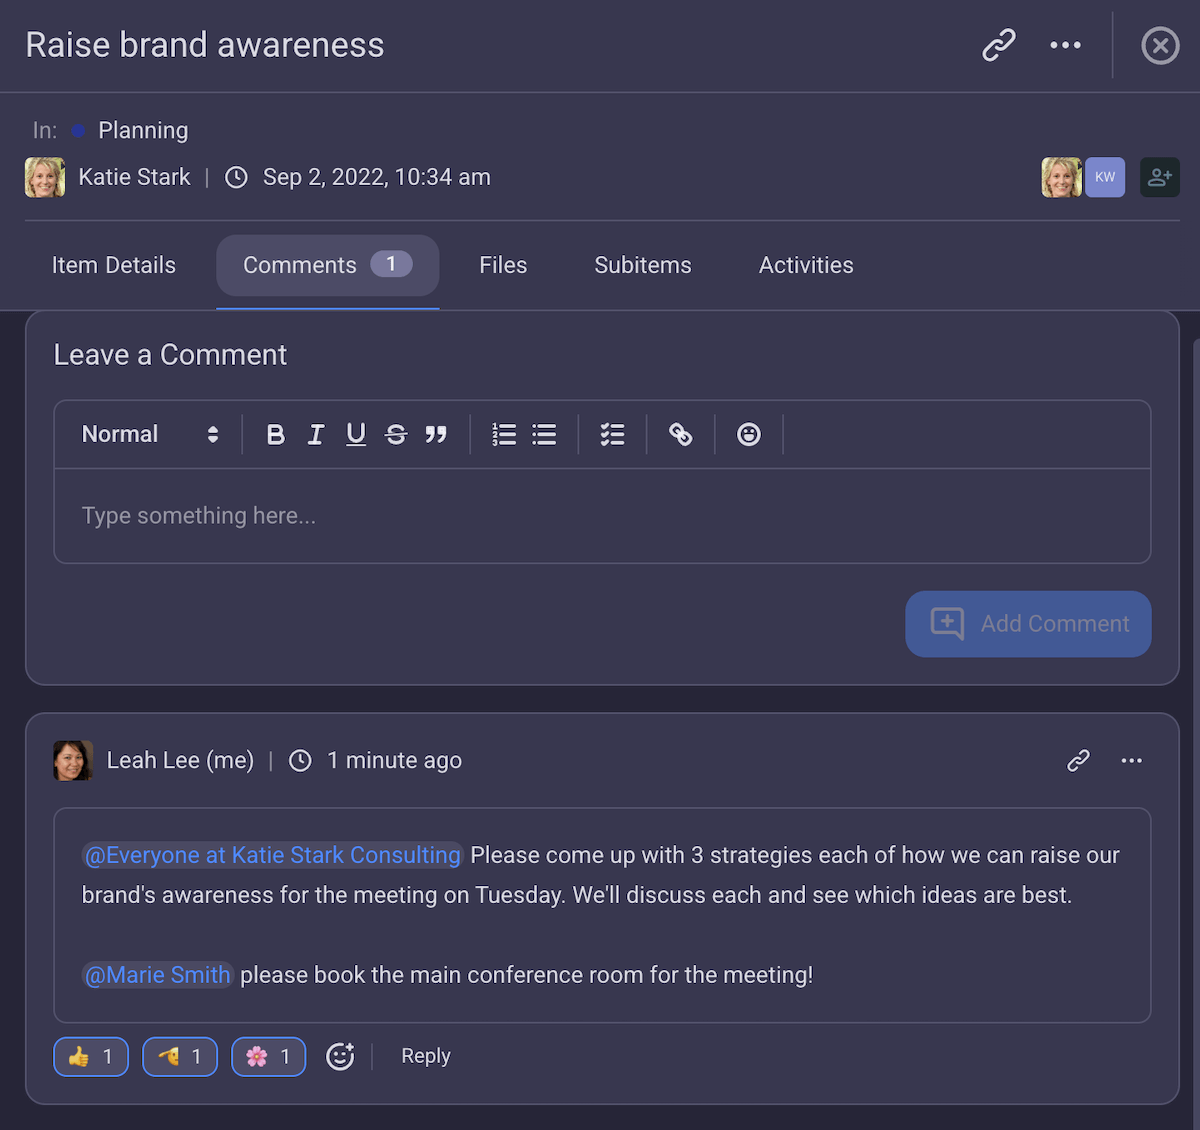Open the Normal text style dropdown
1200x1130 pixels.
point(148,434)
